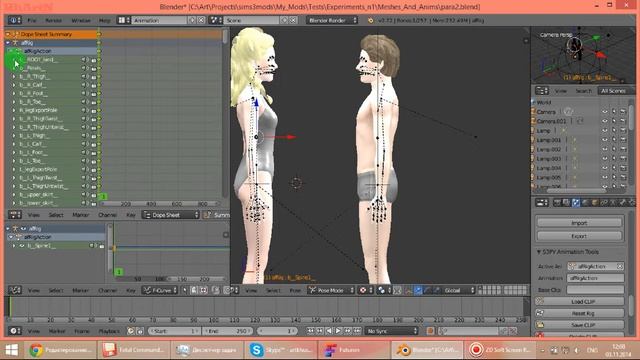Open the 3D viewport Pose menu
Viewport: 640px width, 360px height.
[295, 290]
